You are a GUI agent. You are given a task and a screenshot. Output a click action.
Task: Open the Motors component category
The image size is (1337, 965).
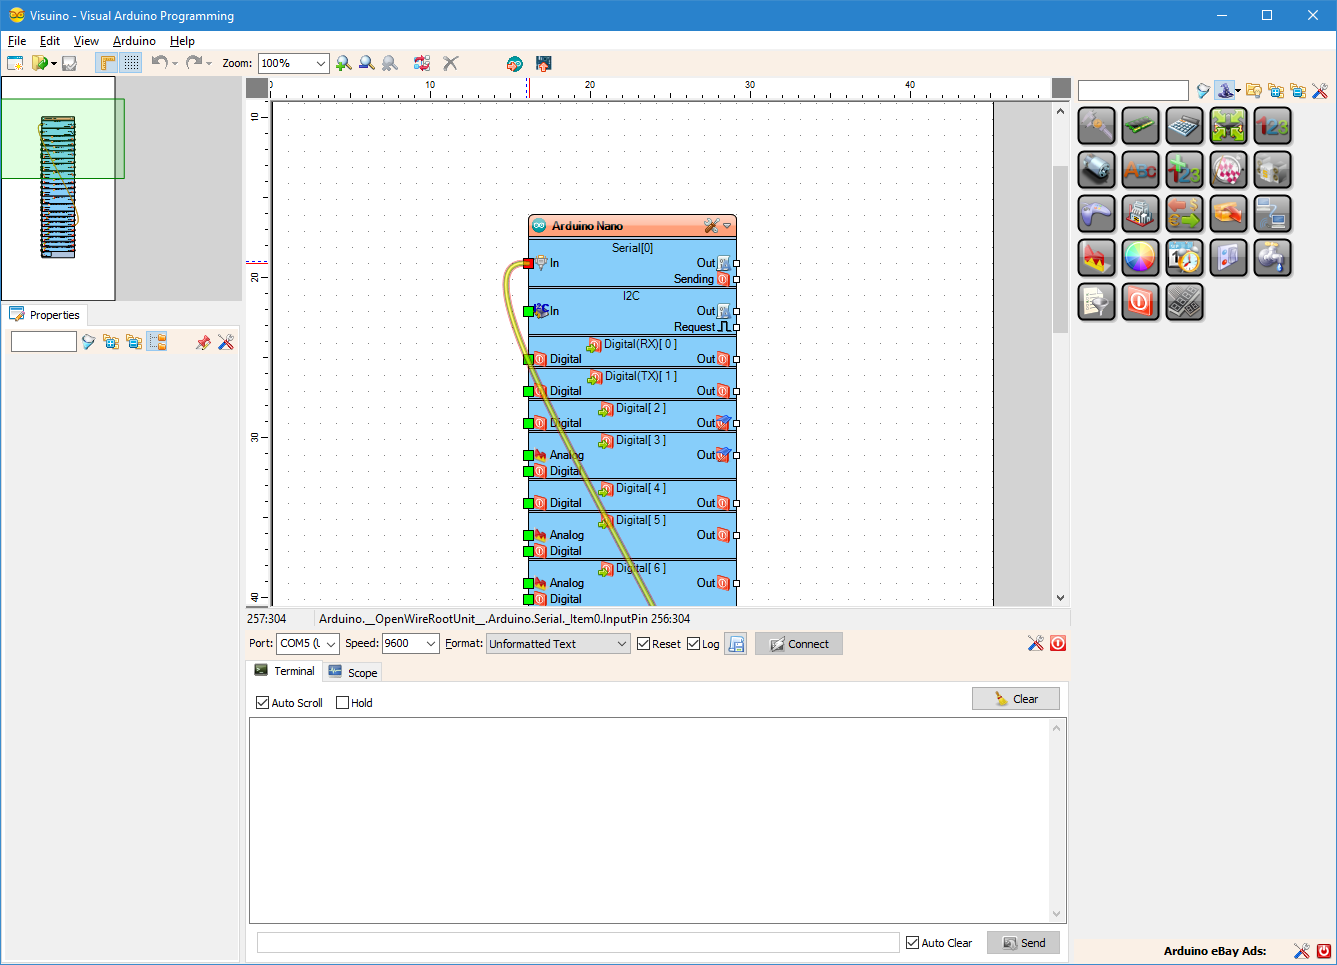click(x=1097, y=170)
